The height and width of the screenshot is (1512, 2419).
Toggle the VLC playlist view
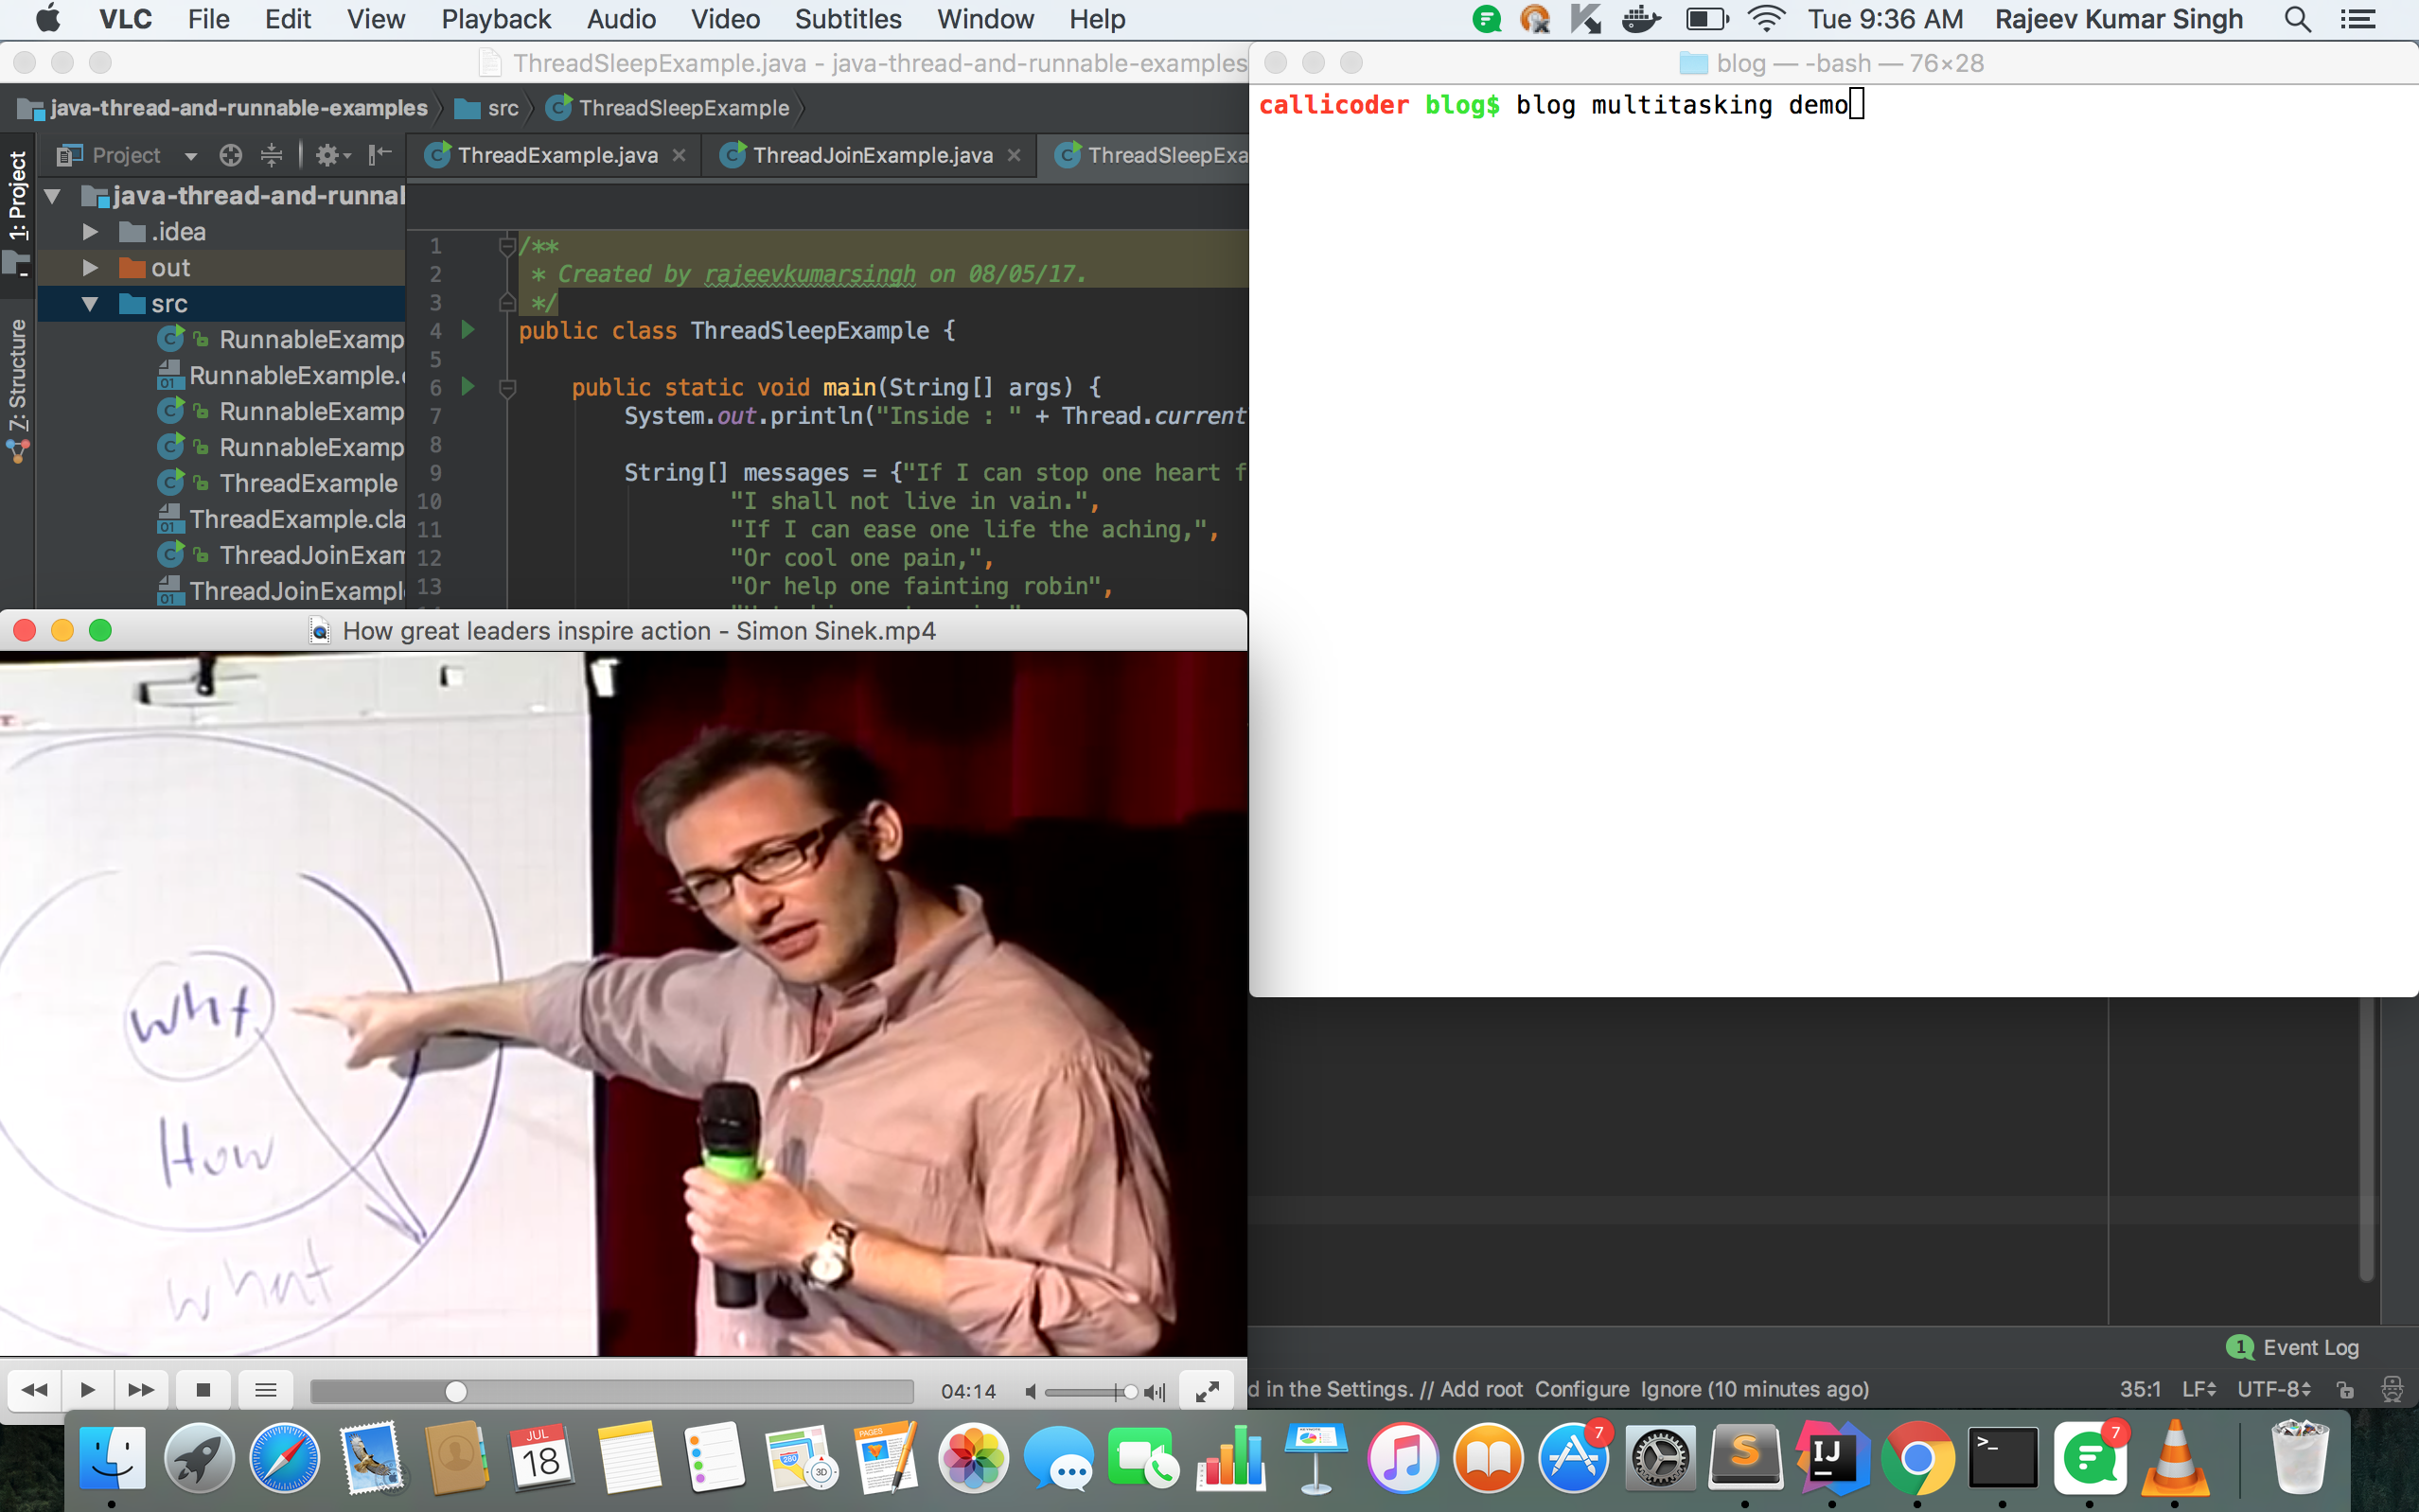coord(266,1390)
